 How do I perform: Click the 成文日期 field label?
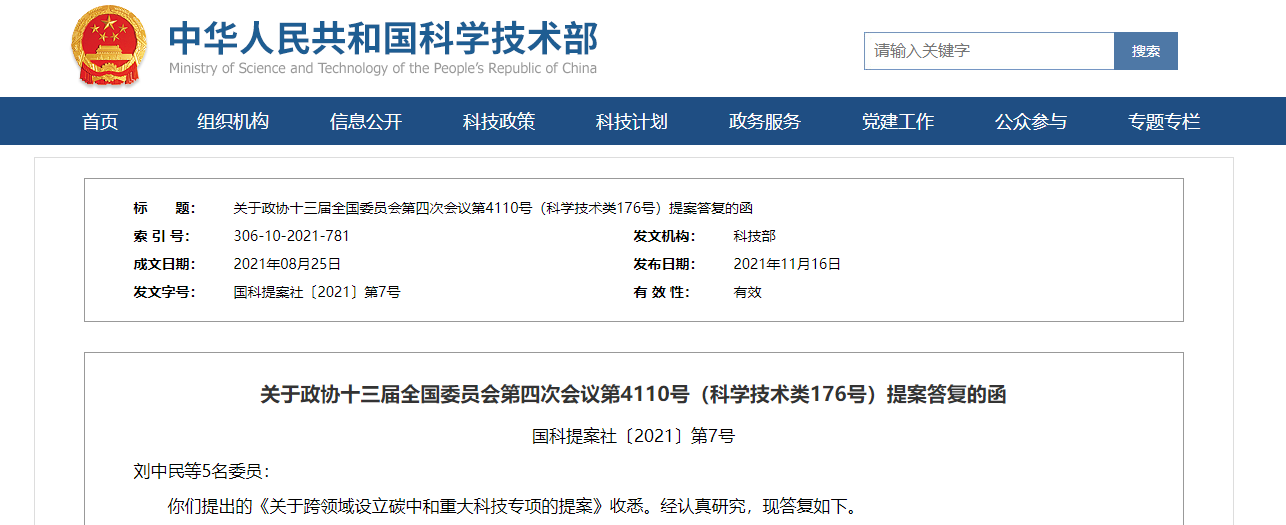(x=164, y=264)
